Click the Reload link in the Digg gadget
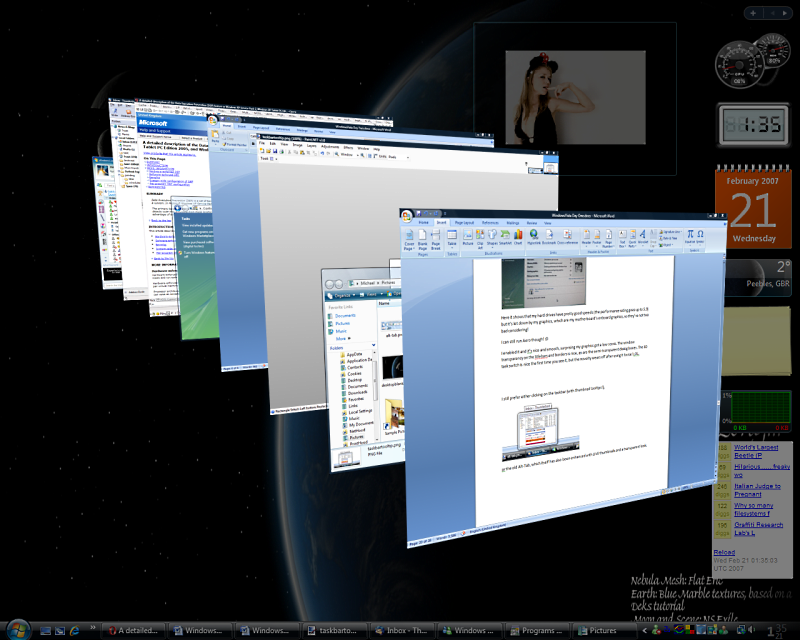 725,552
